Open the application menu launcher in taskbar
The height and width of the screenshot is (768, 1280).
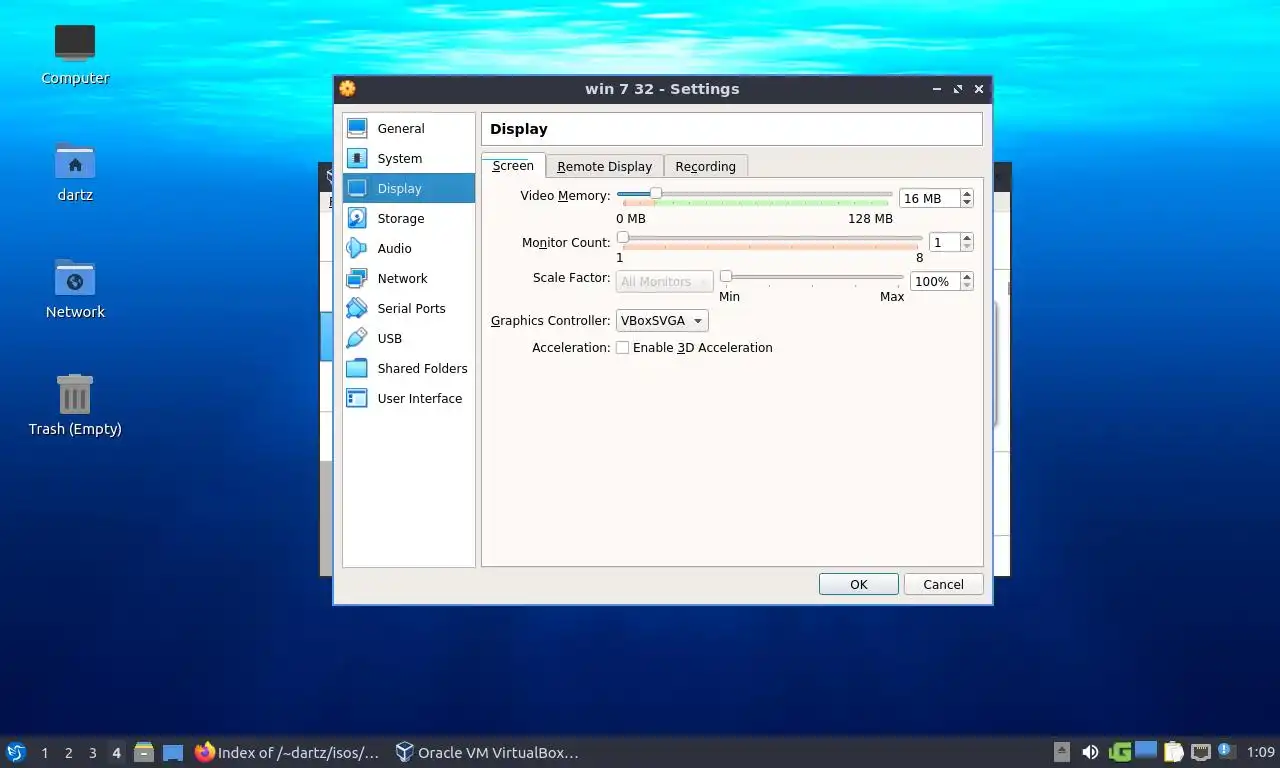pyautogui.click(x=15, y=752)
